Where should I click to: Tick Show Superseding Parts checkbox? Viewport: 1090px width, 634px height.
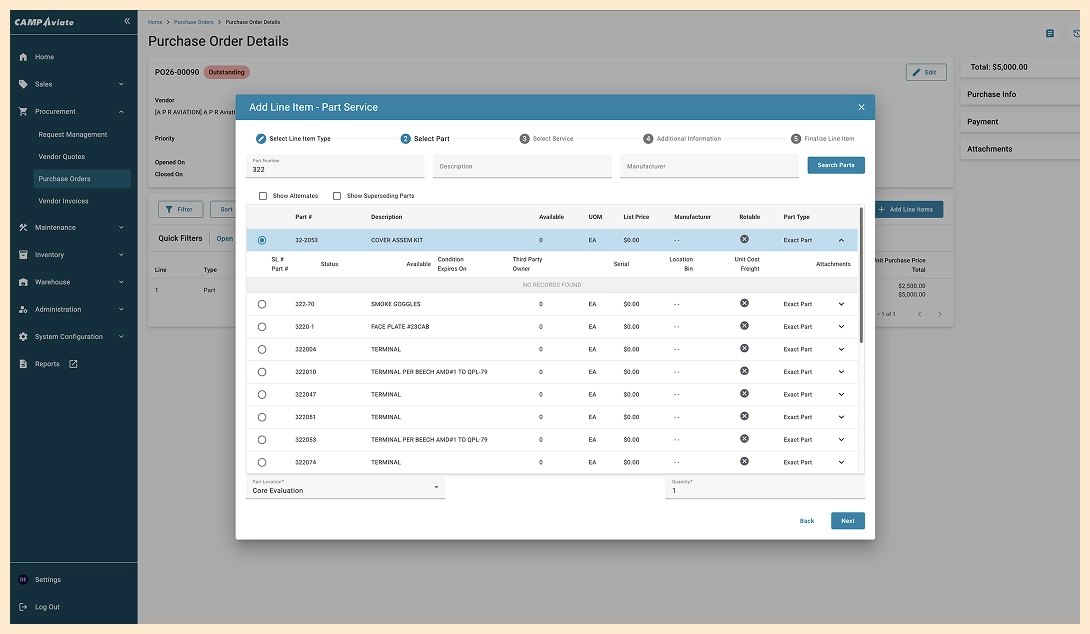337,196
